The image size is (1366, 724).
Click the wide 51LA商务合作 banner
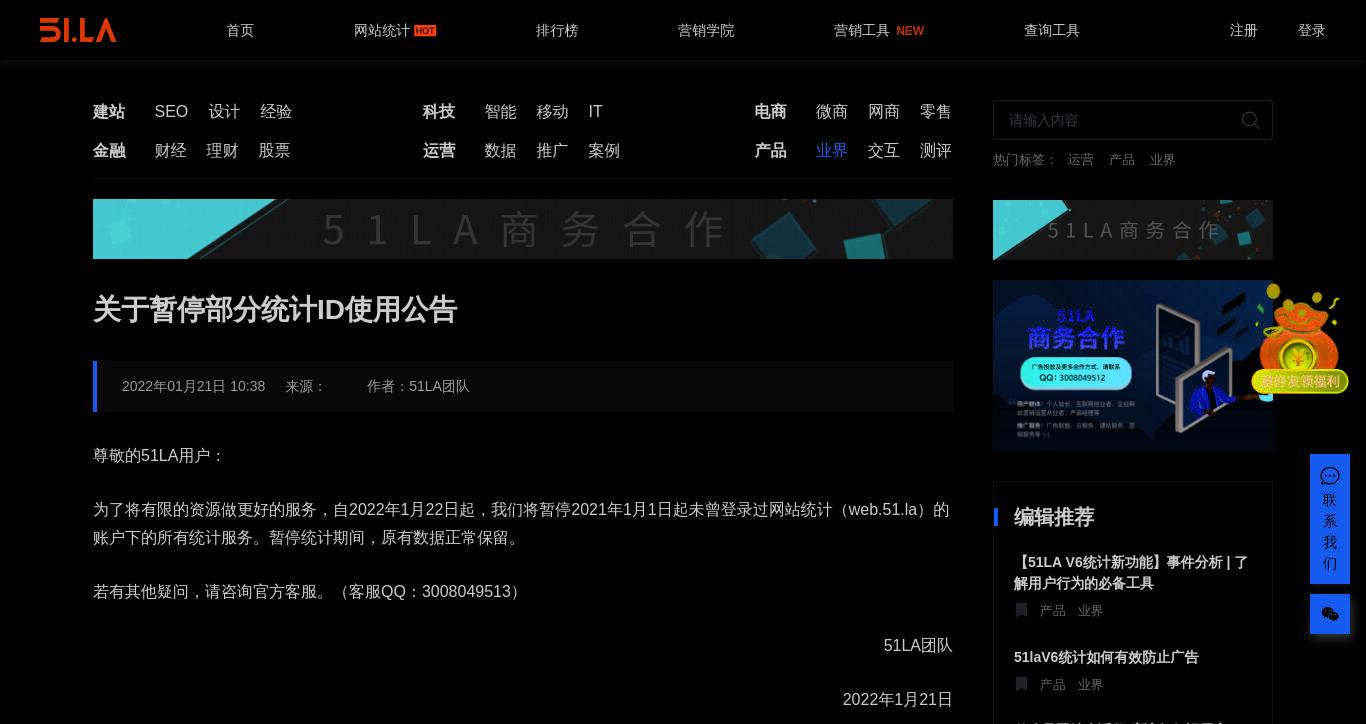(523, 229)
